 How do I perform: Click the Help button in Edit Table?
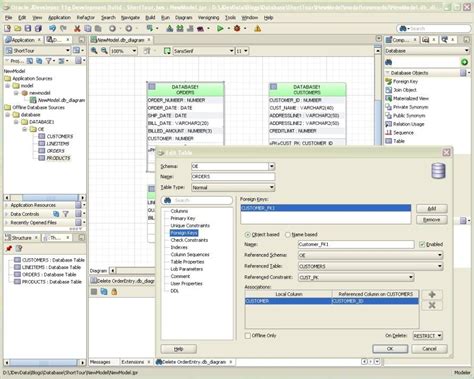[x=179, y=349]
